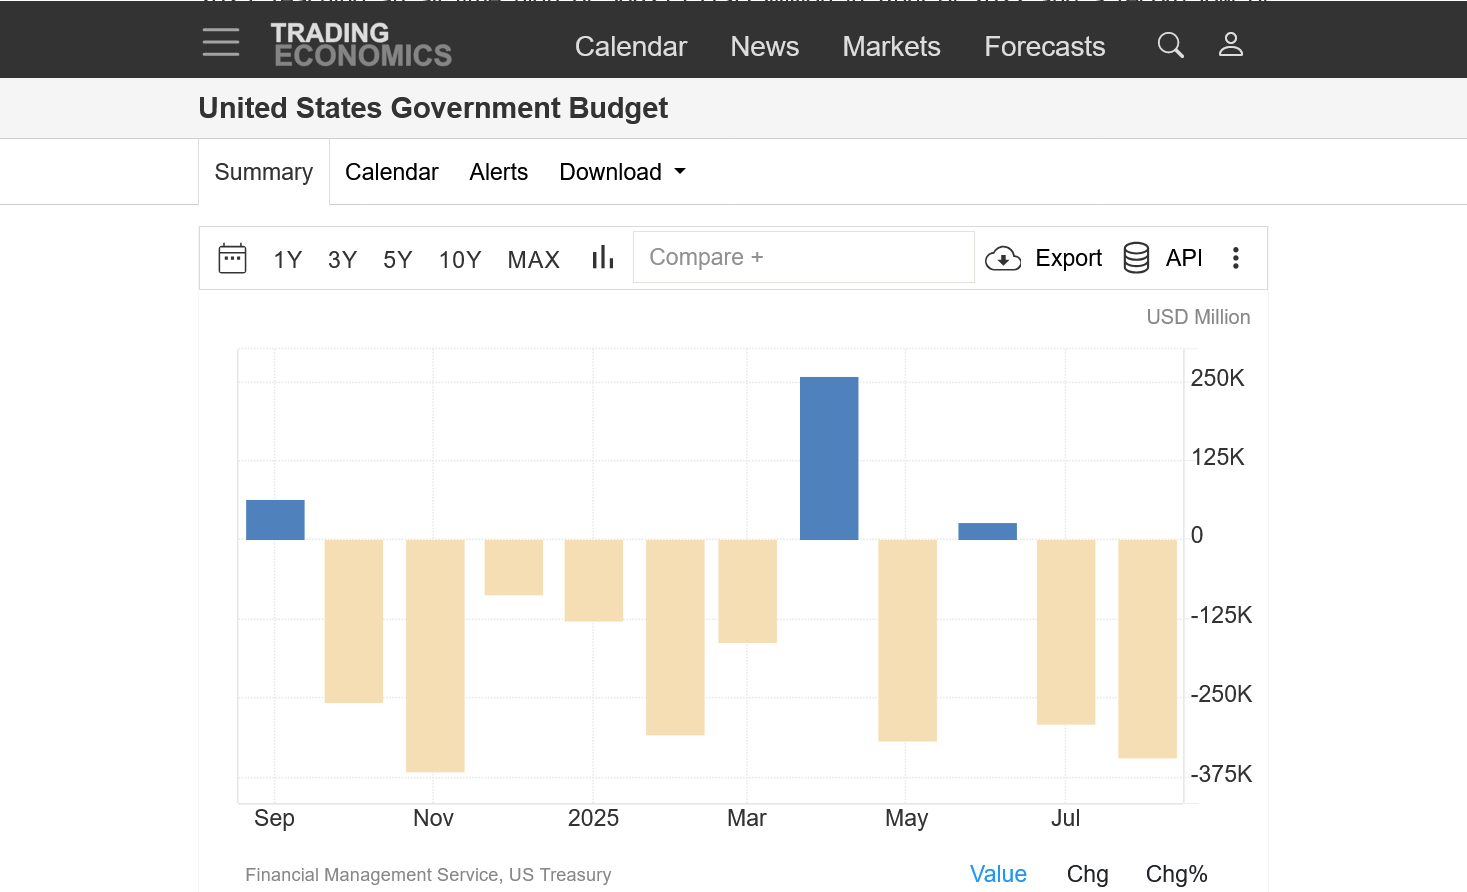Click the tall blue April surplus bar

[829, 458]
